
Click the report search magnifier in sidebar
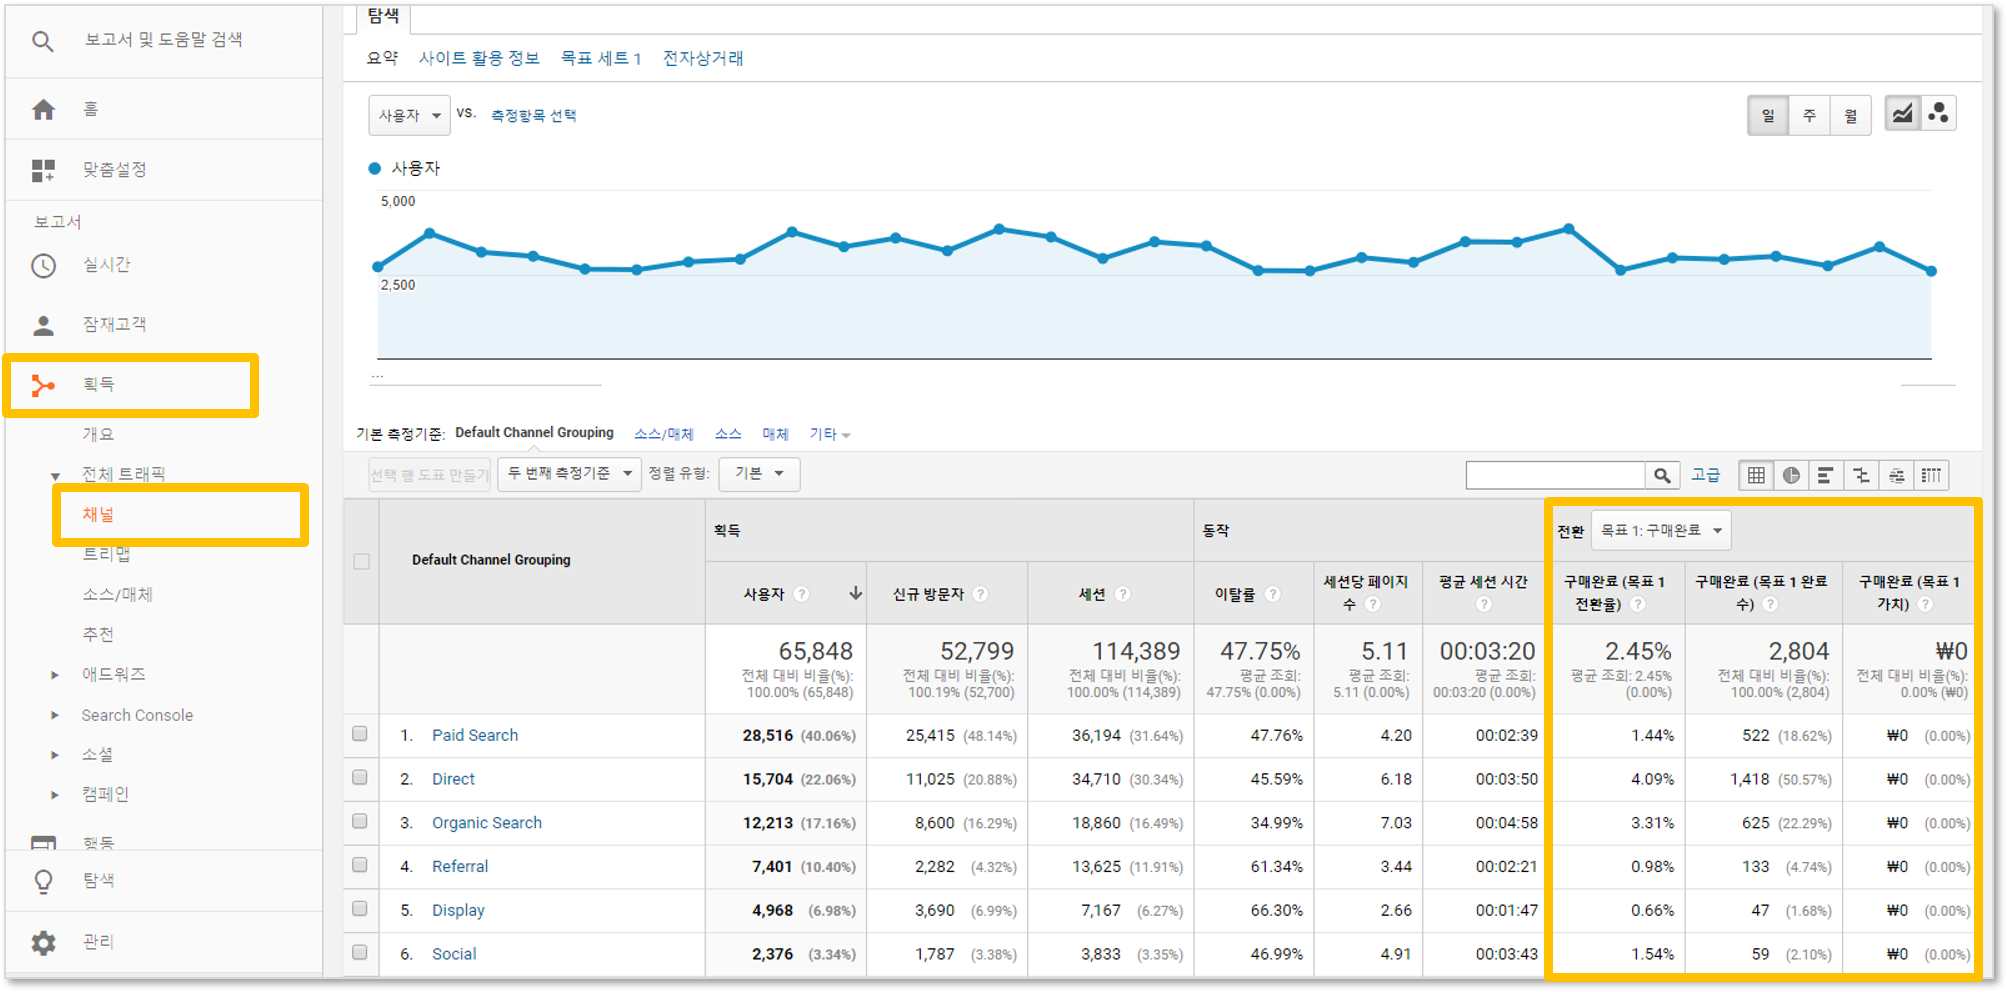pyautogui.click(x=42, y=40)
